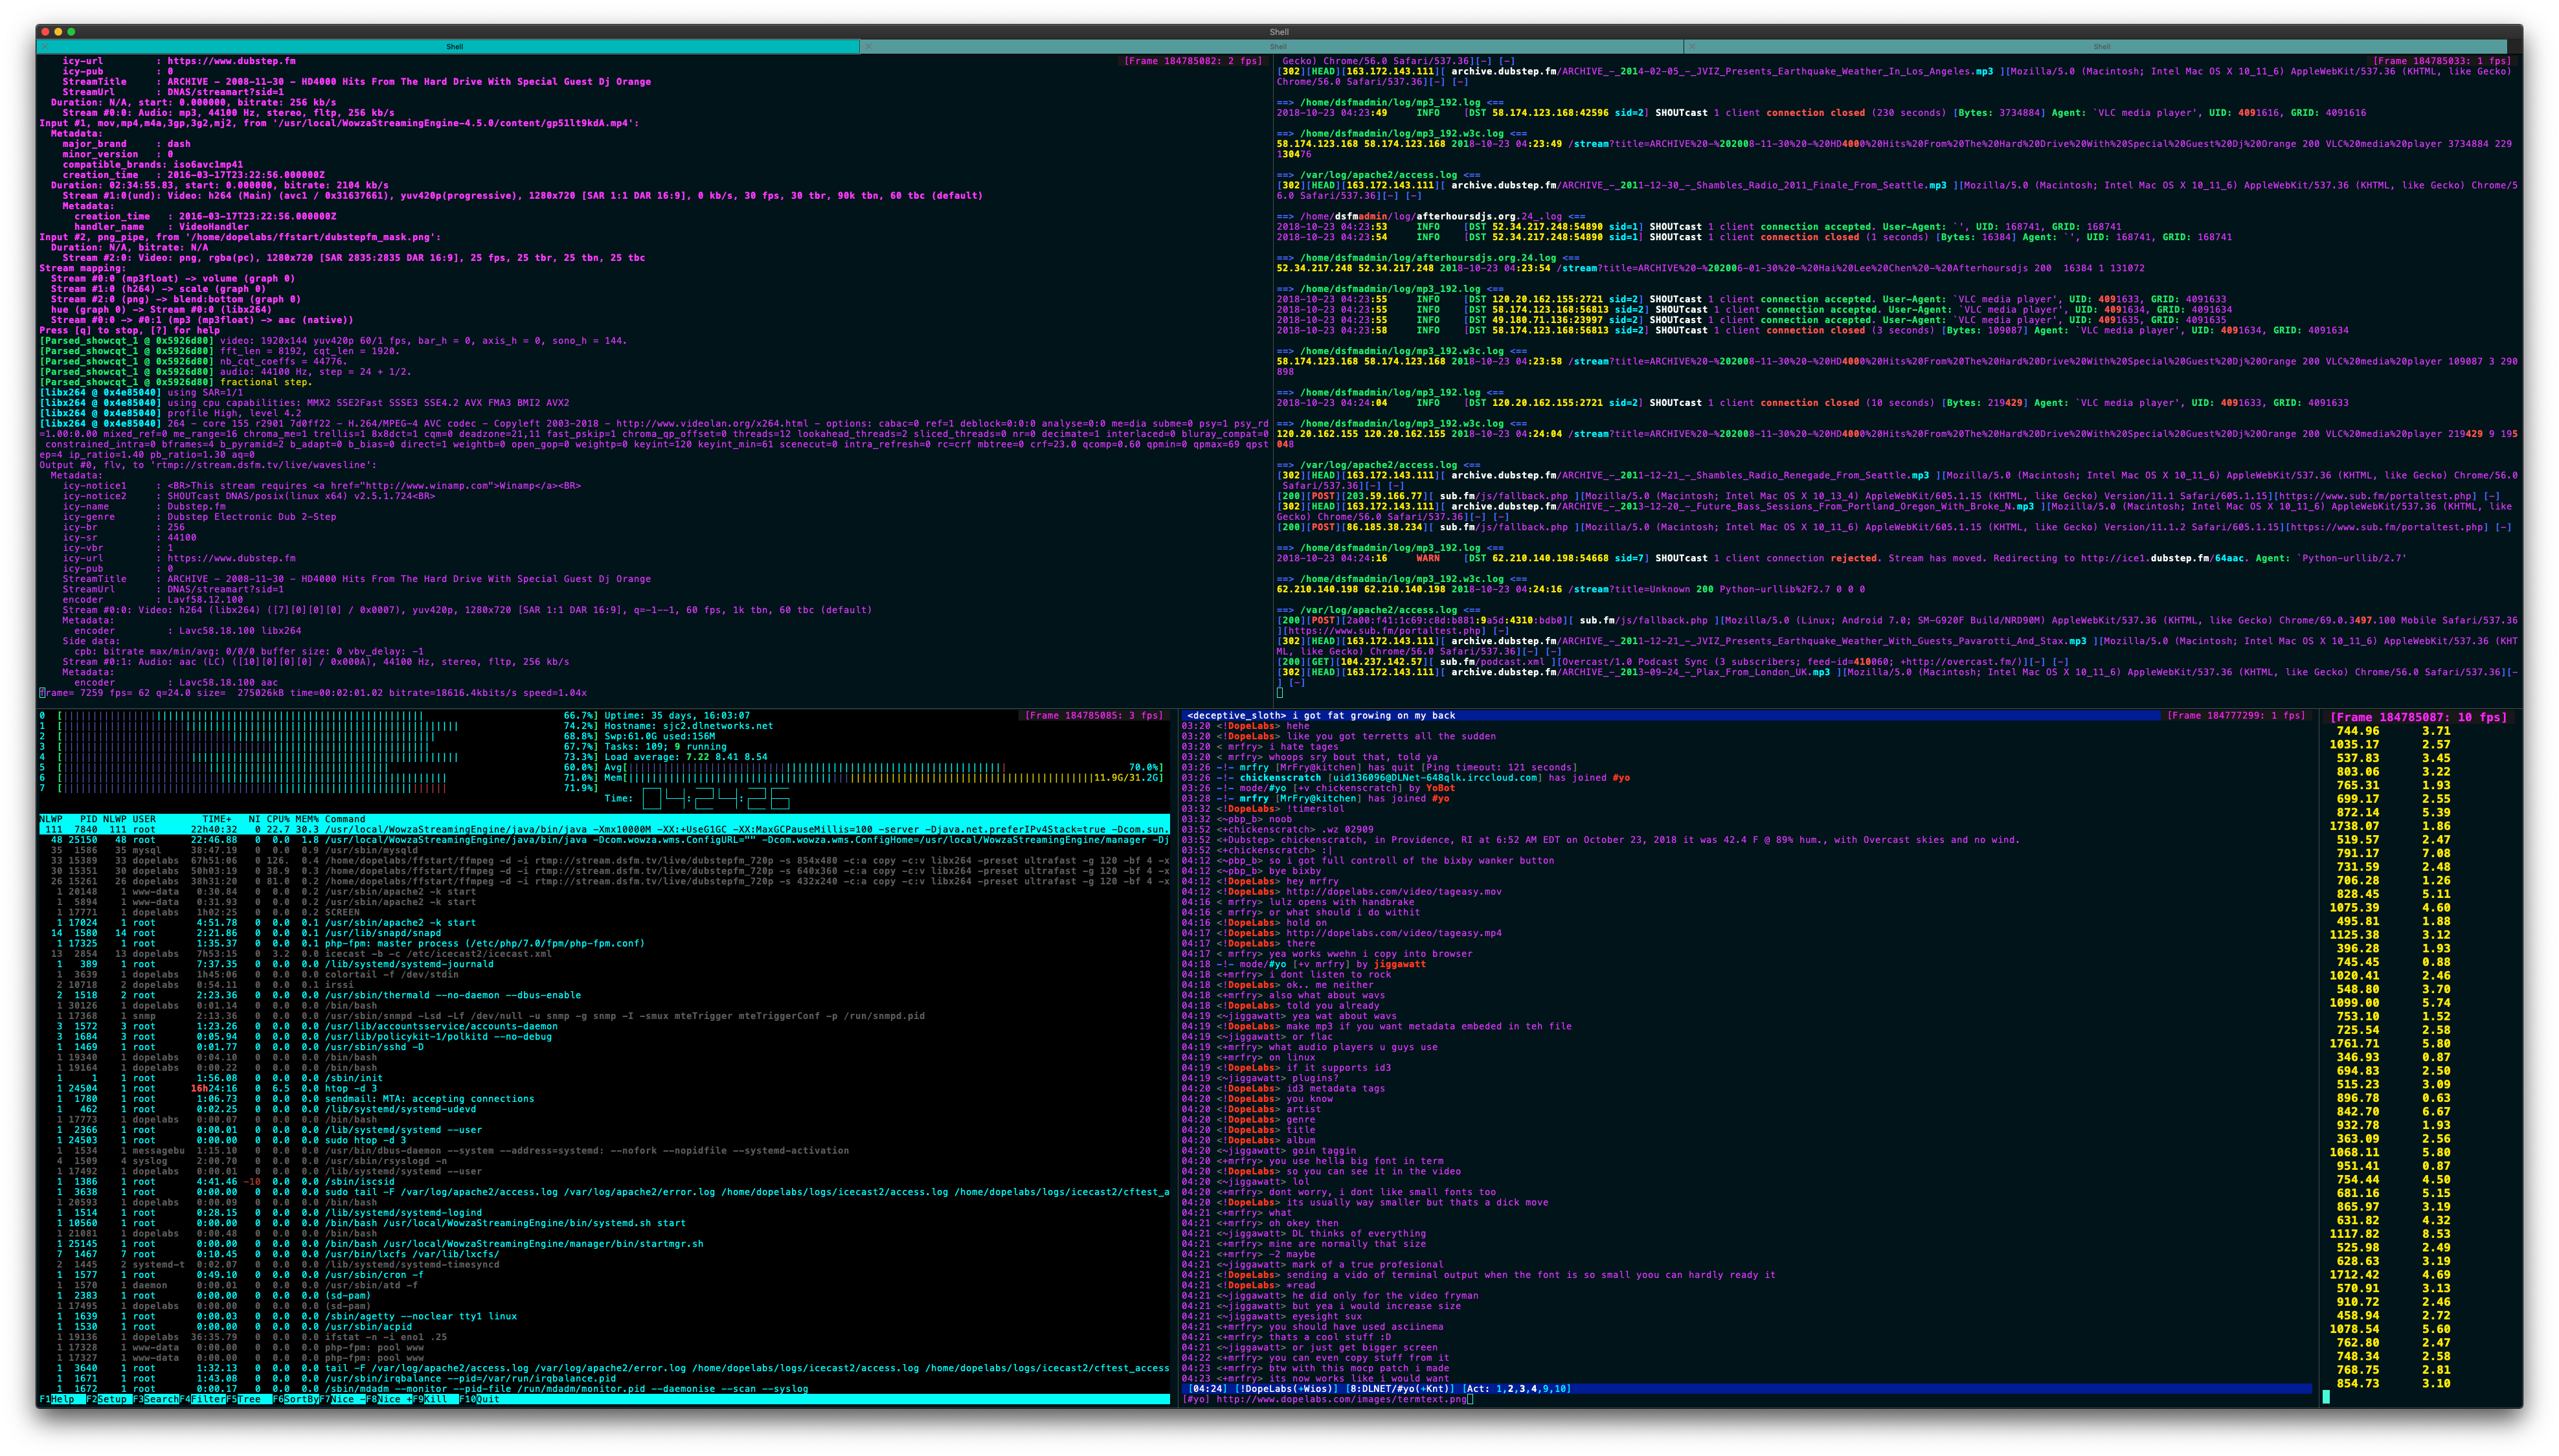Viewport: 2559px width, 1456px height.
Task: Click the Command column header in htop
Action: point(345,819)
